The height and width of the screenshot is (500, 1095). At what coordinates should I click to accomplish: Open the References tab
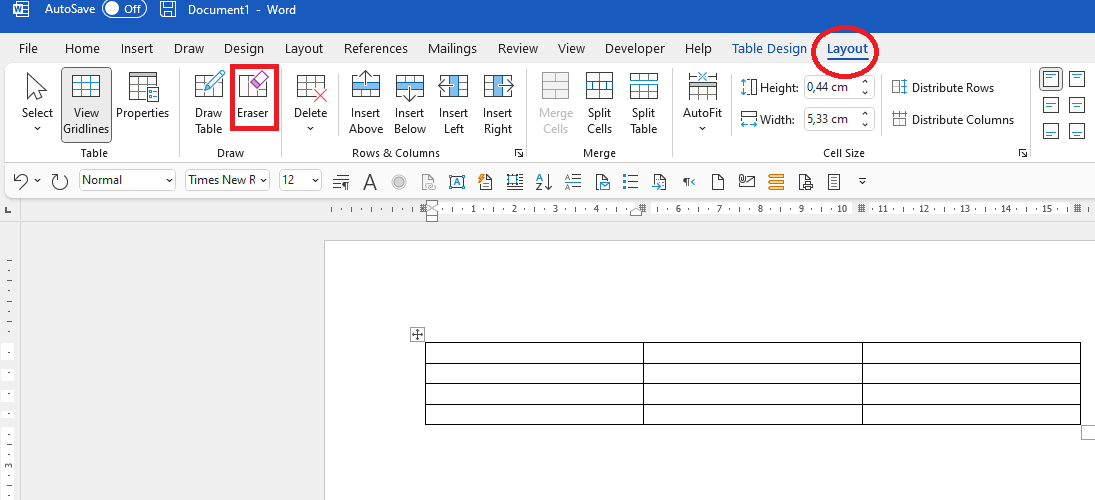pos(376,49)
